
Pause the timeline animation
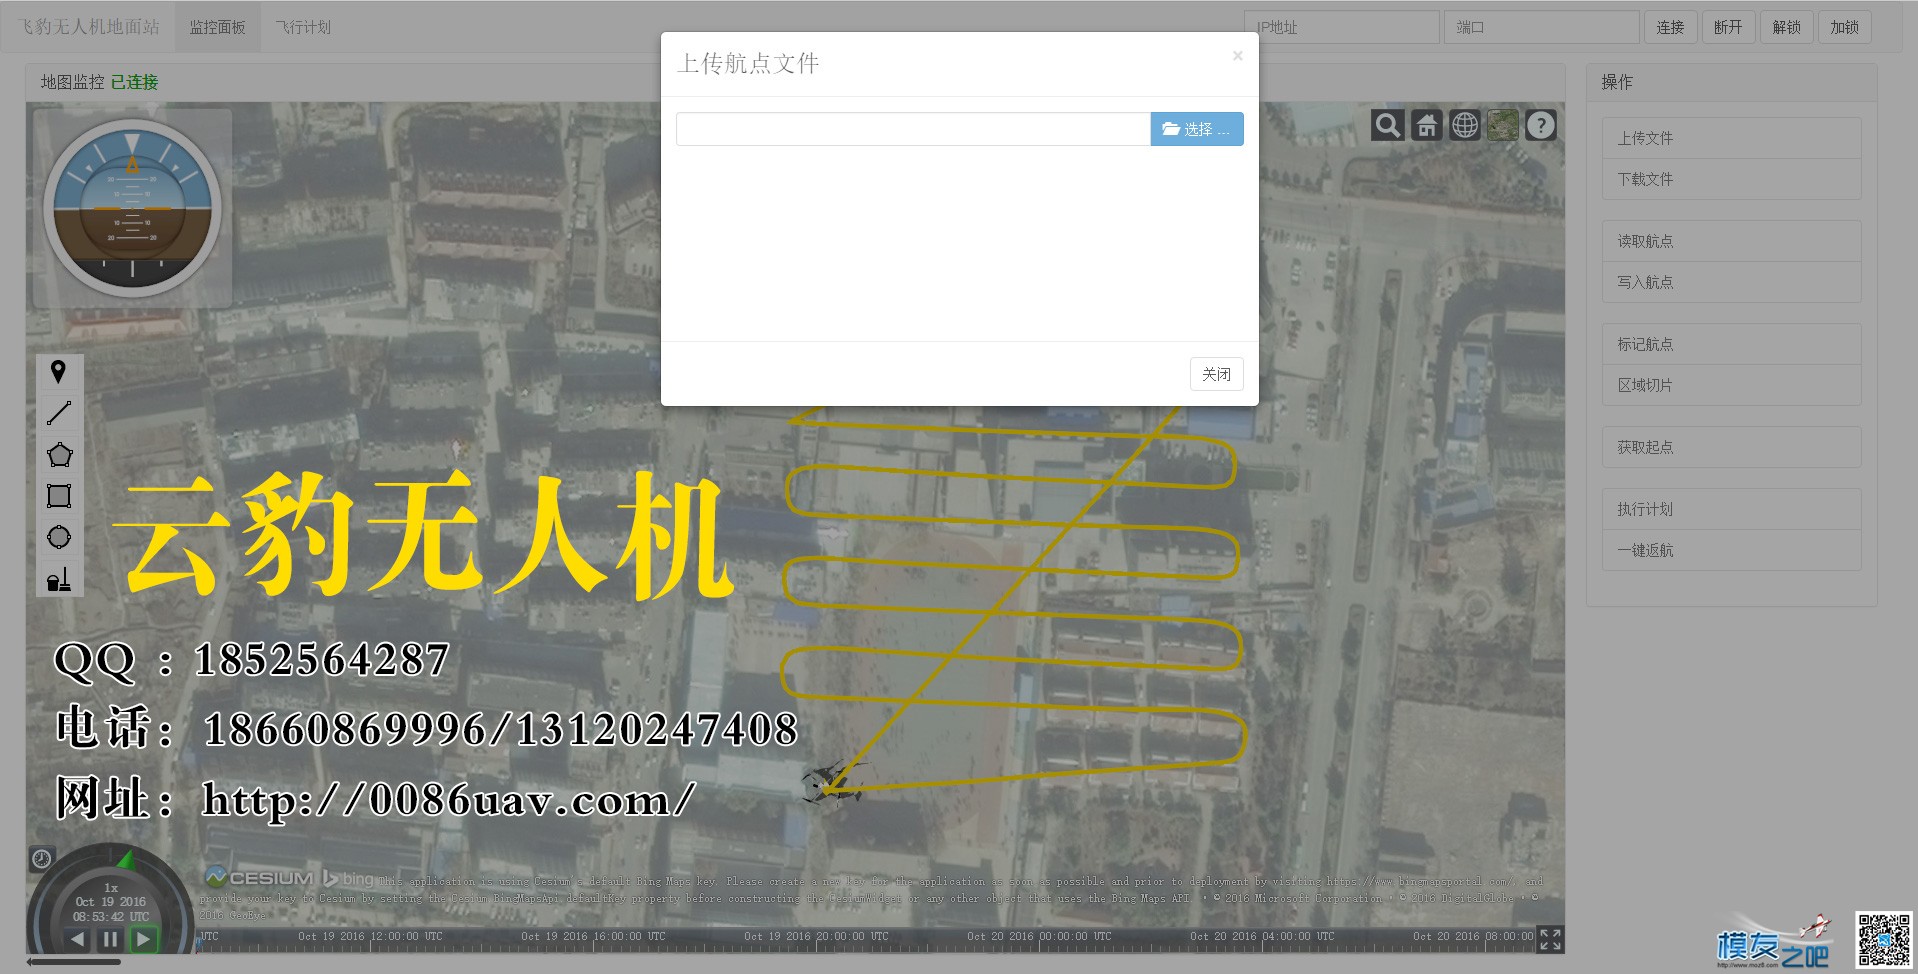111,939
